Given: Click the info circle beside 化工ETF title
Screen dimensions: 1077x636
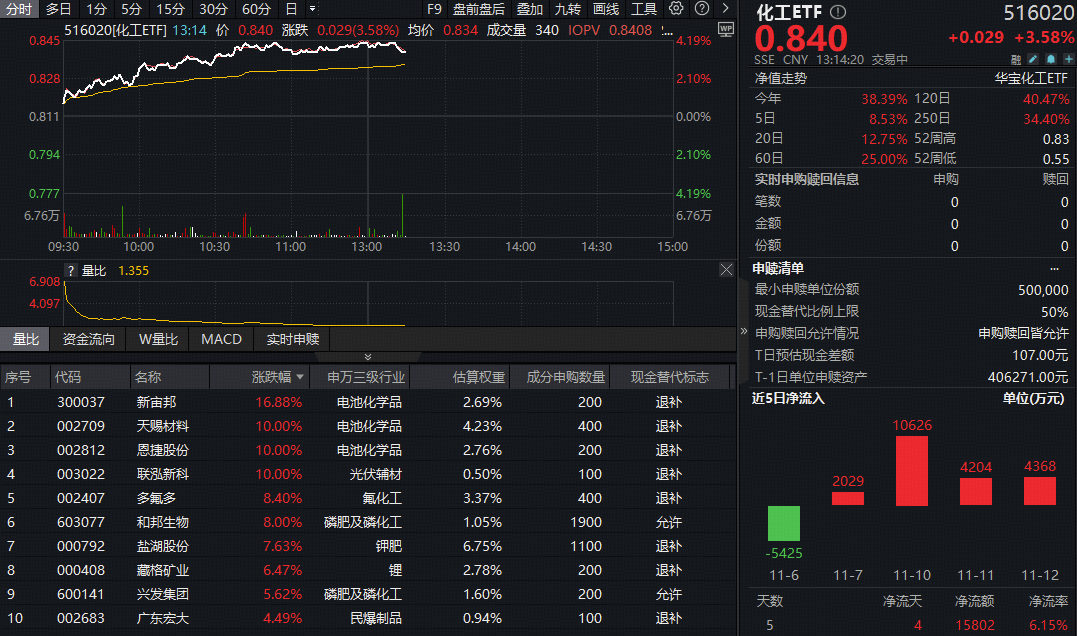Looking at the screenshot, I should pyautogui.click(x=838, y=12).
